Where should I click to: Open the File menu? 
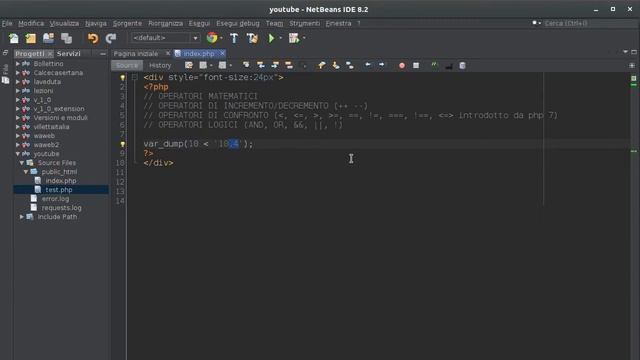click(x=7, y=24)
